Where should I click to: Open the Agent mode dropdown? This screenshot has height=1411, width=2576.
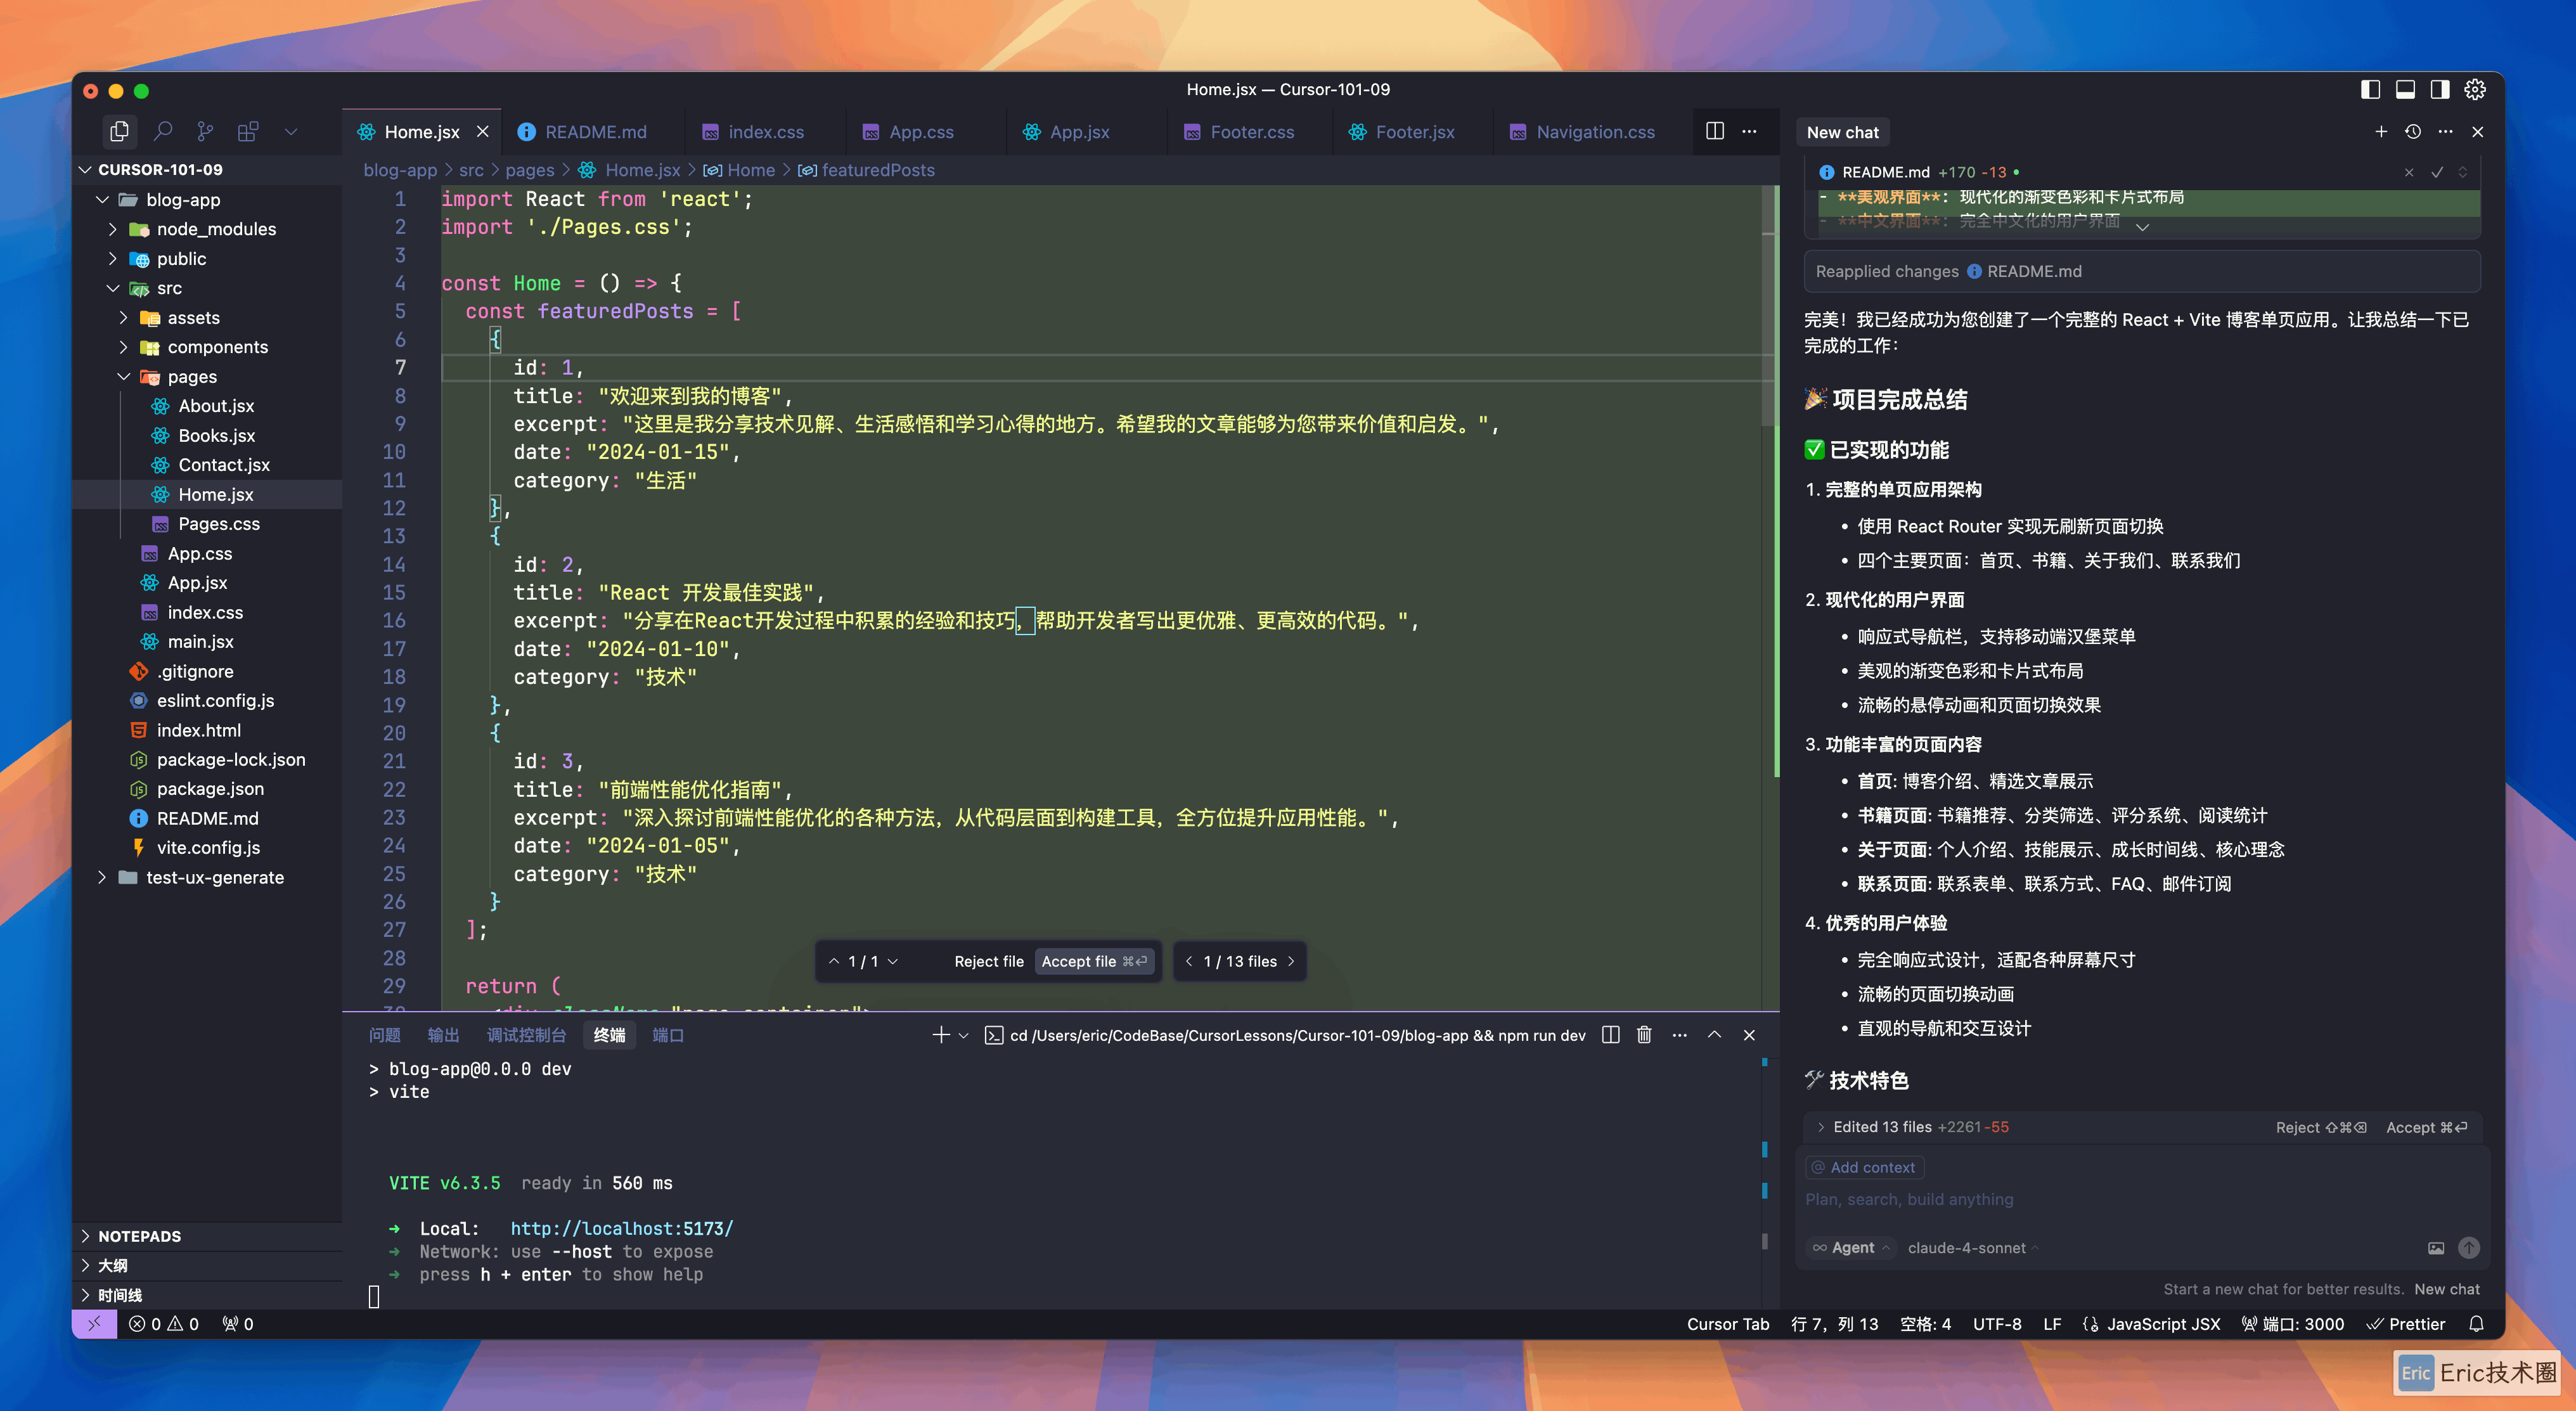pos(1851,1247)
